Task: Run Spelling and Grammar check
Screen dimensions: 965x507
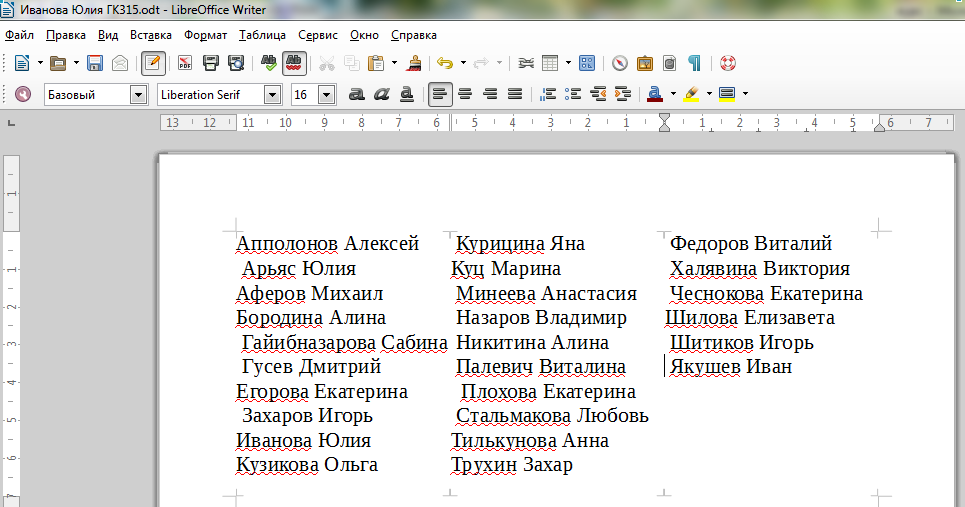Action: [x=268, y=63]
